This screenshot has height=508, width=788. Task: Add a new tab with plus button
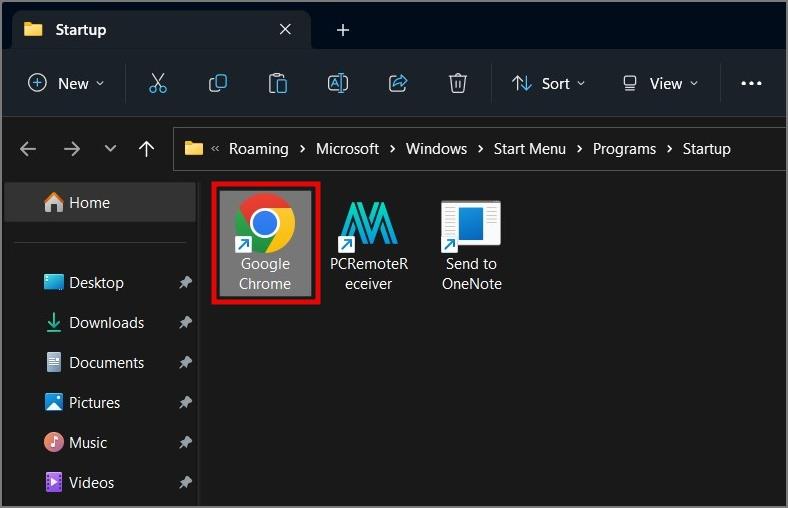click(x=343, y=30)
